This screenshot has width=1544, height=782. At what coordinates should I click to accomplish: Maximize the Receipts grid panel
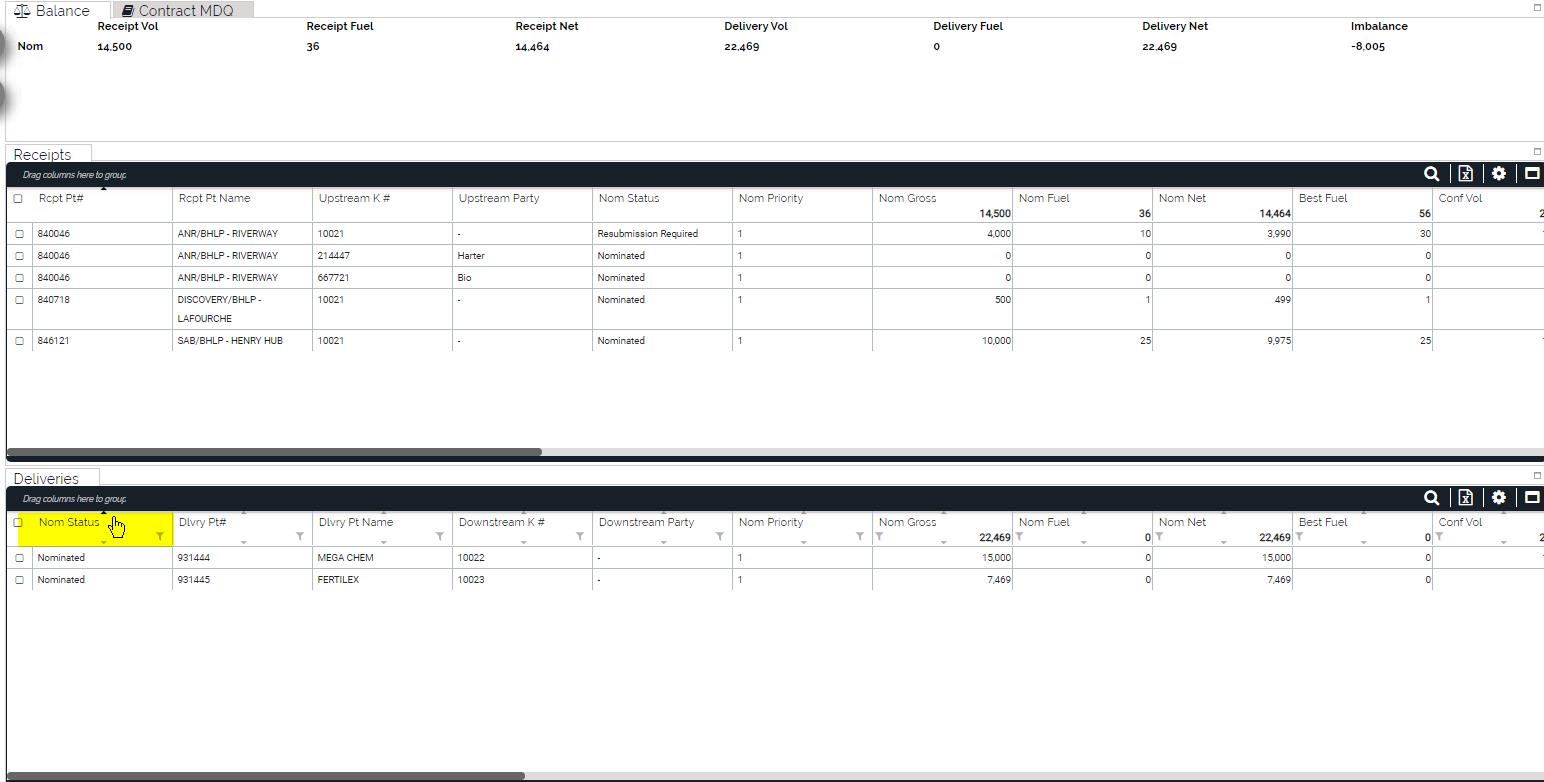coord(1531,174)
